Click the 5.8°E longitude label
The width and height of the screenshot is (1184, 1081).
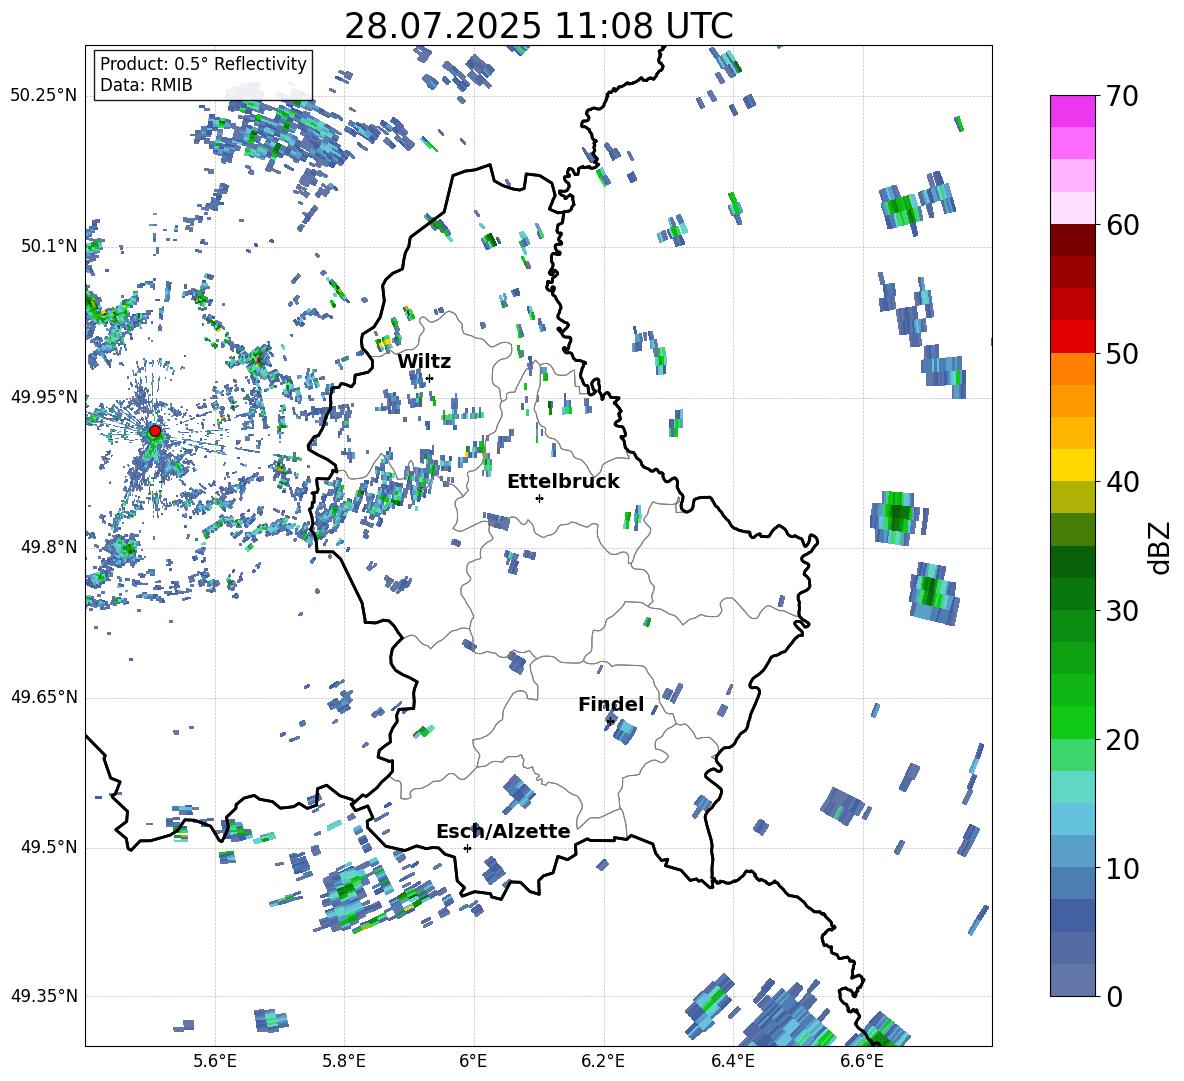coord(344,1061)
